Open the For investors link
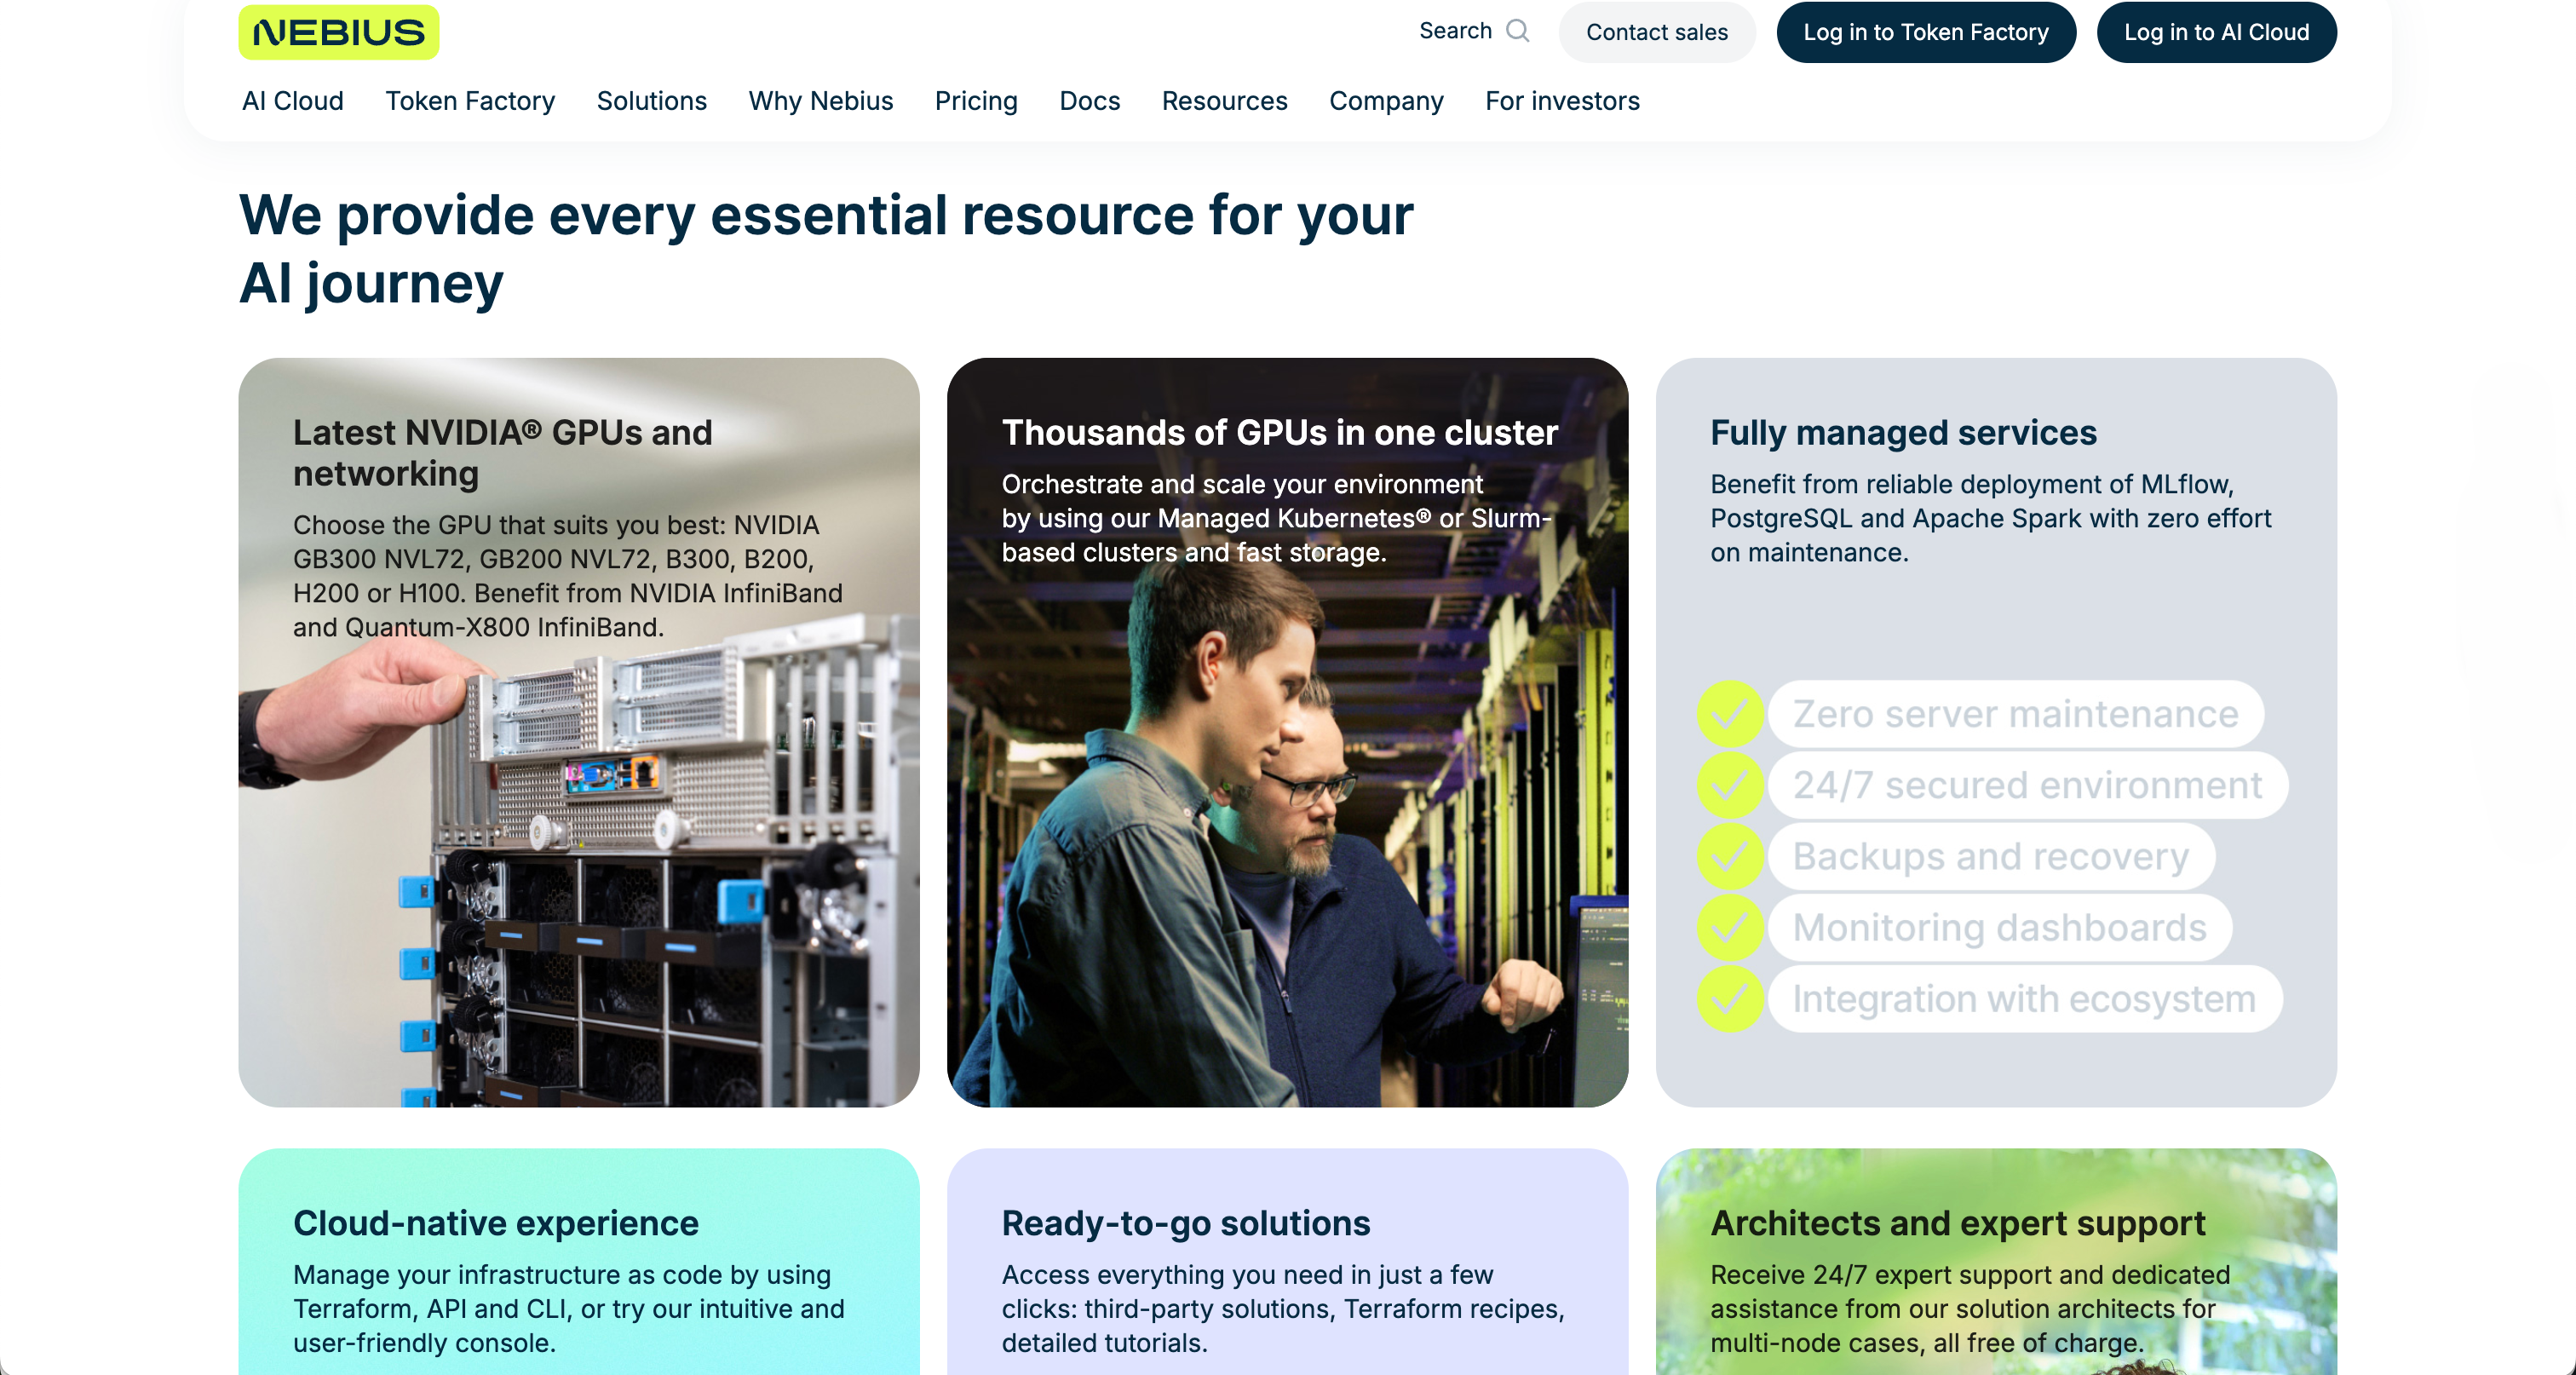 (1562, 101)
